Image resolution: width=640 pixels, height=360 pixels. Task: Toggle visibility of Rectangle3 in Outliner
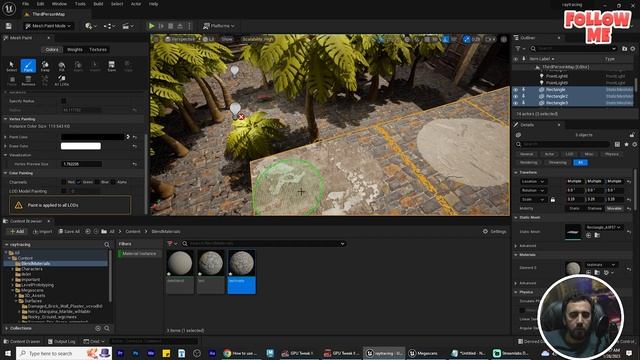coord(516,103)
